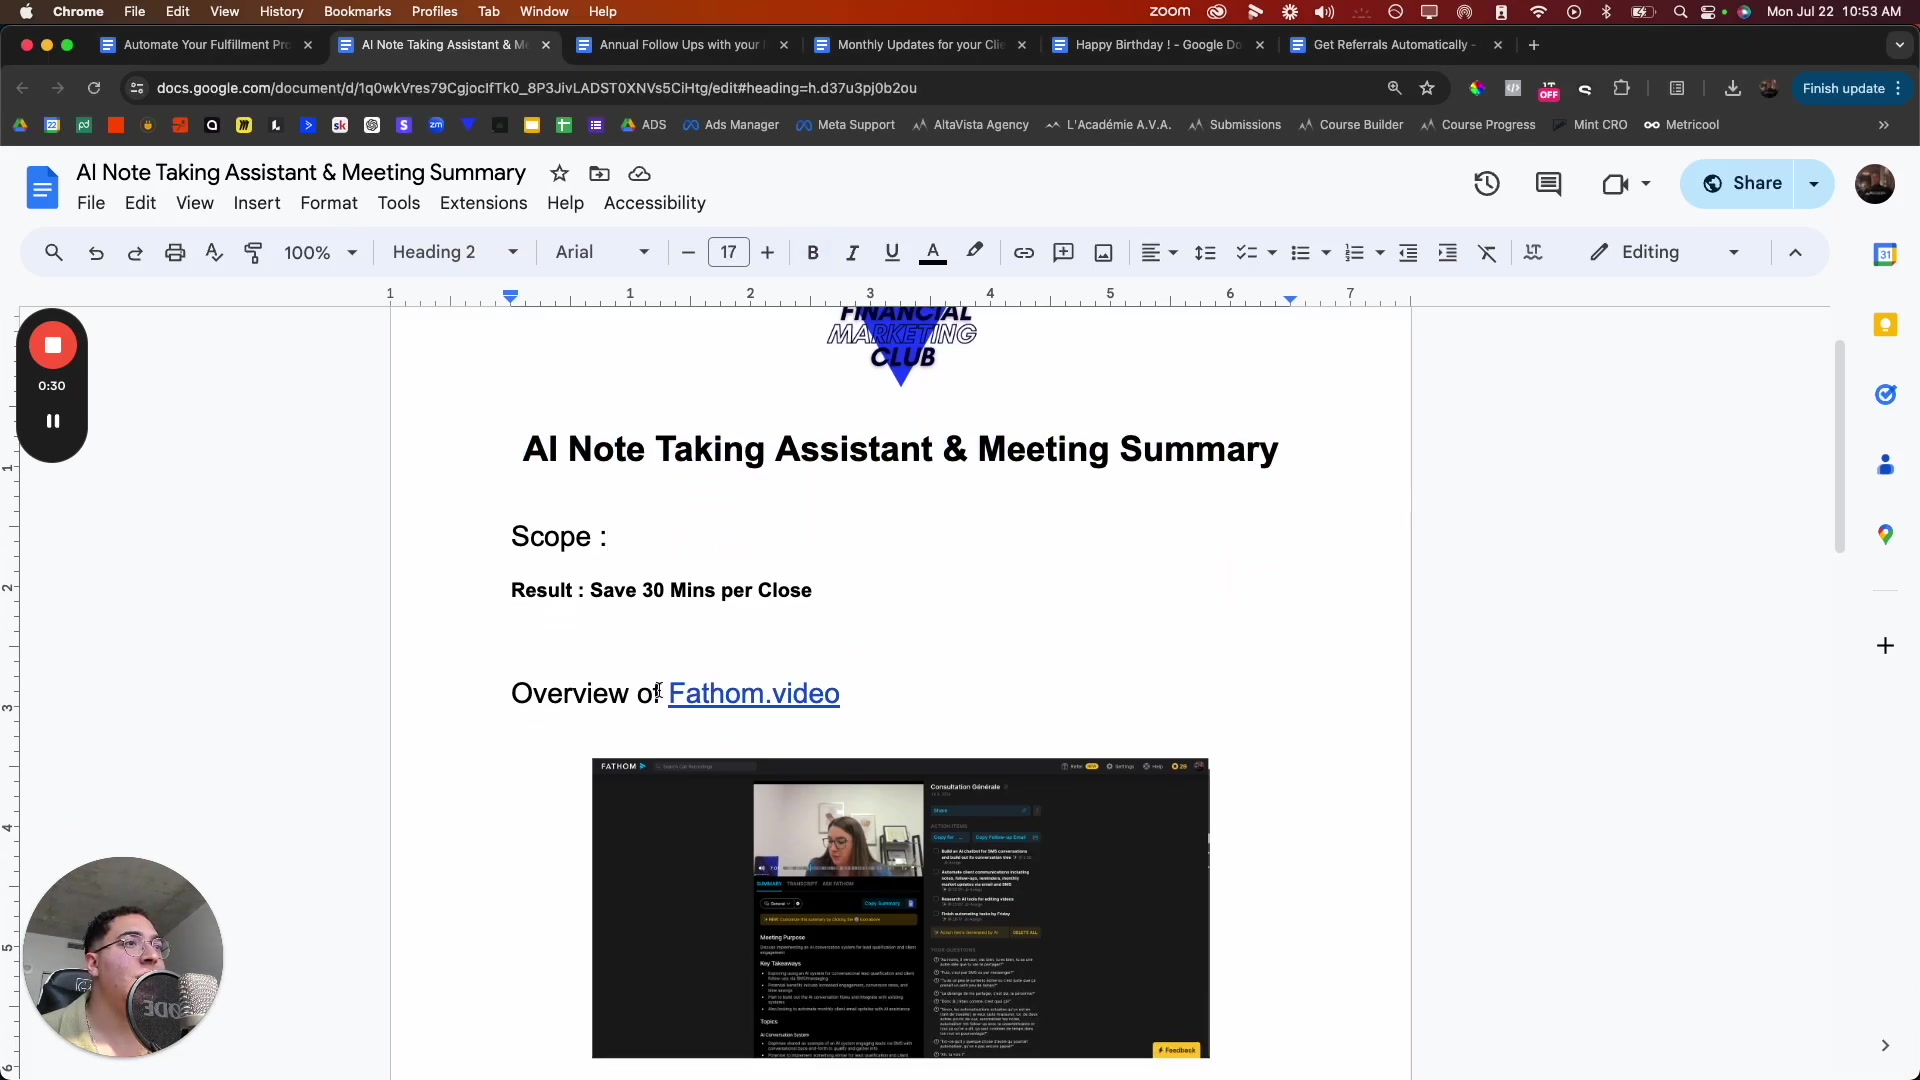
Task: Pause the screen recording
Action: pos(53,421)
